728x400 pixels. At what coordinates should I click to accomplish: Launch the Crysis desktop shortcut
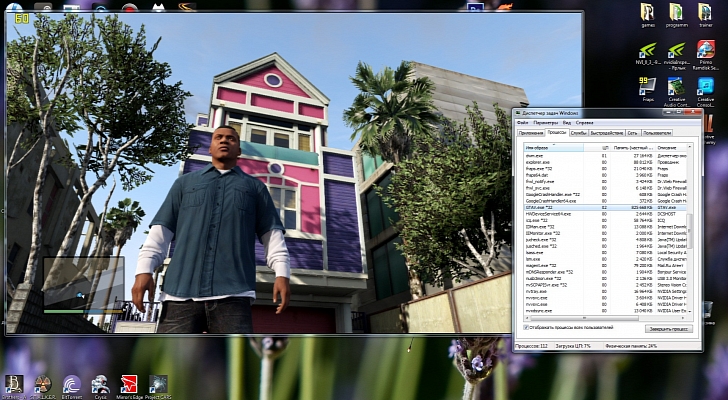pos(100,384)
